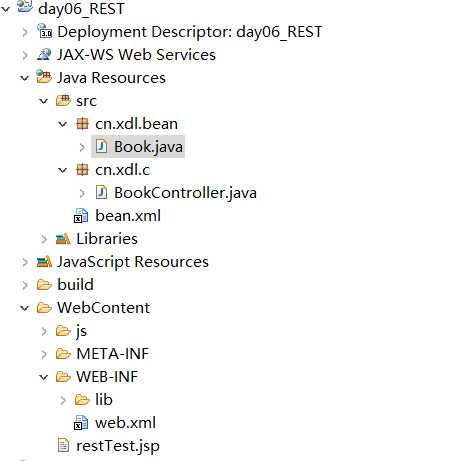Click the WebContent folder icon
The width and height of the screenshot is (464, 461).
[x=44, y=308]
